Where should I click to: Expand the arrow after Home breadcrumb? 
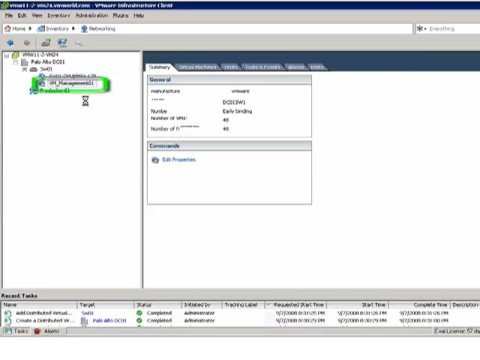(30, 29)
